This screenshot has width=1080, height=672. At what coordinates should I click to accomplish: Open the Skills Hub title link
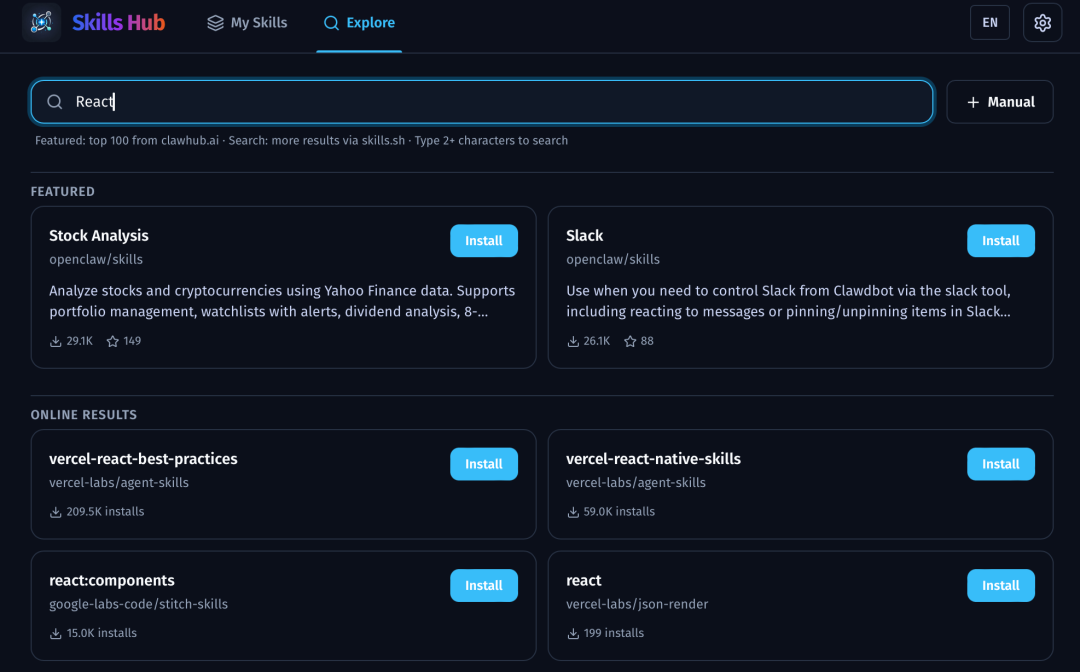[118, 22]
